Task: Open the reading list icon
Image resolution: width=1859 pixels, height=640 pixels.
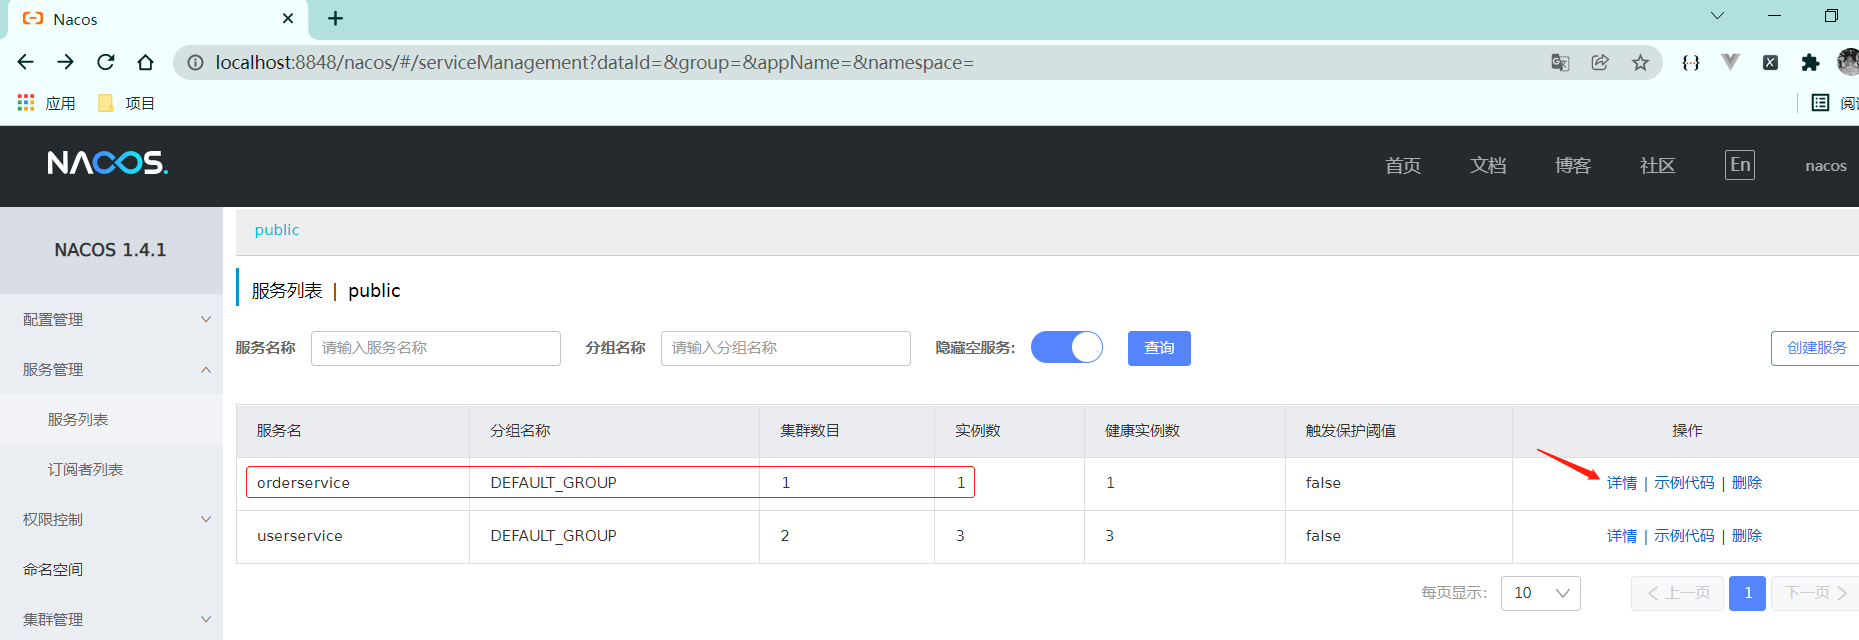Action: pyautogui.click(x=1820, y=103)
